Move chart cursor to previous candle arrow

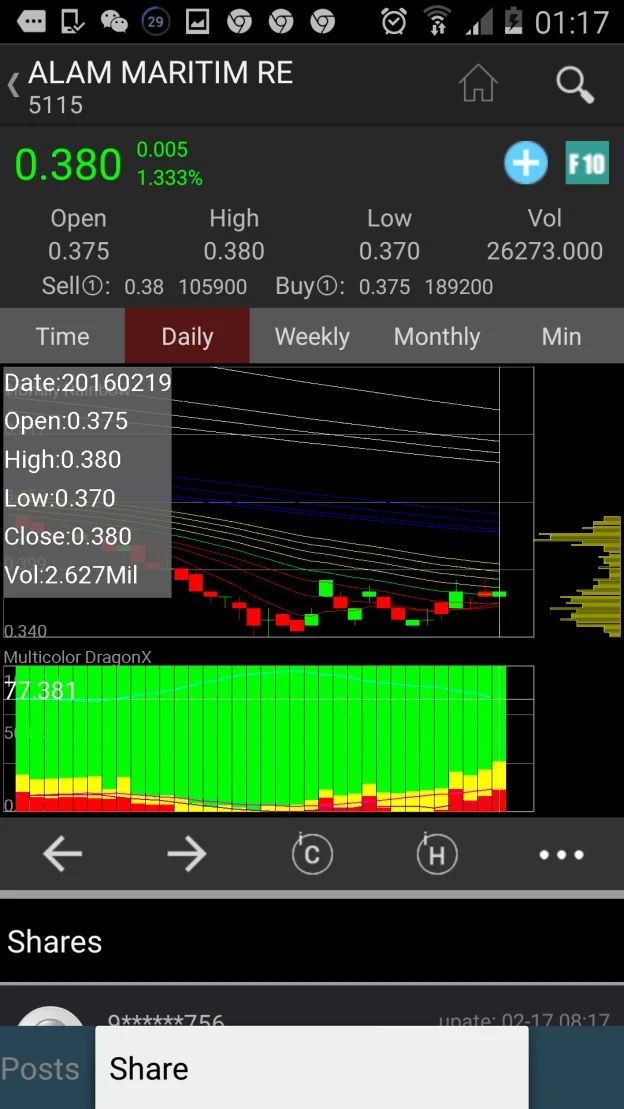[x=62, y=854]
